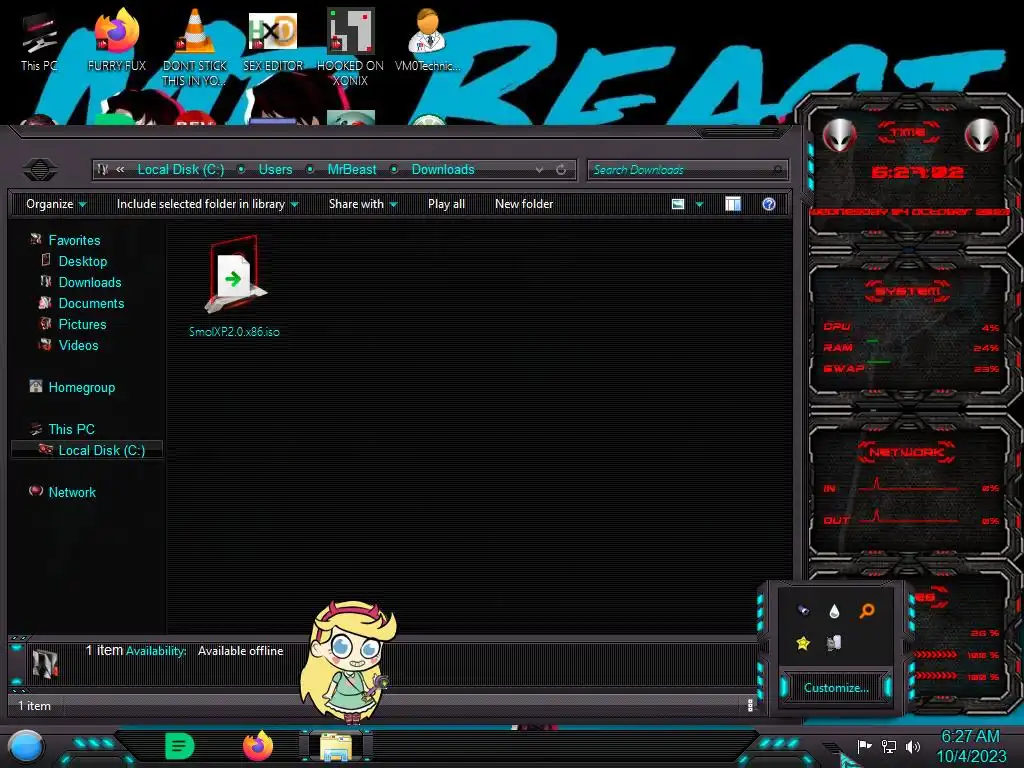Open Downloads under Favorites
This screenshot has height=768, width=1024.
tap(90, 282)
